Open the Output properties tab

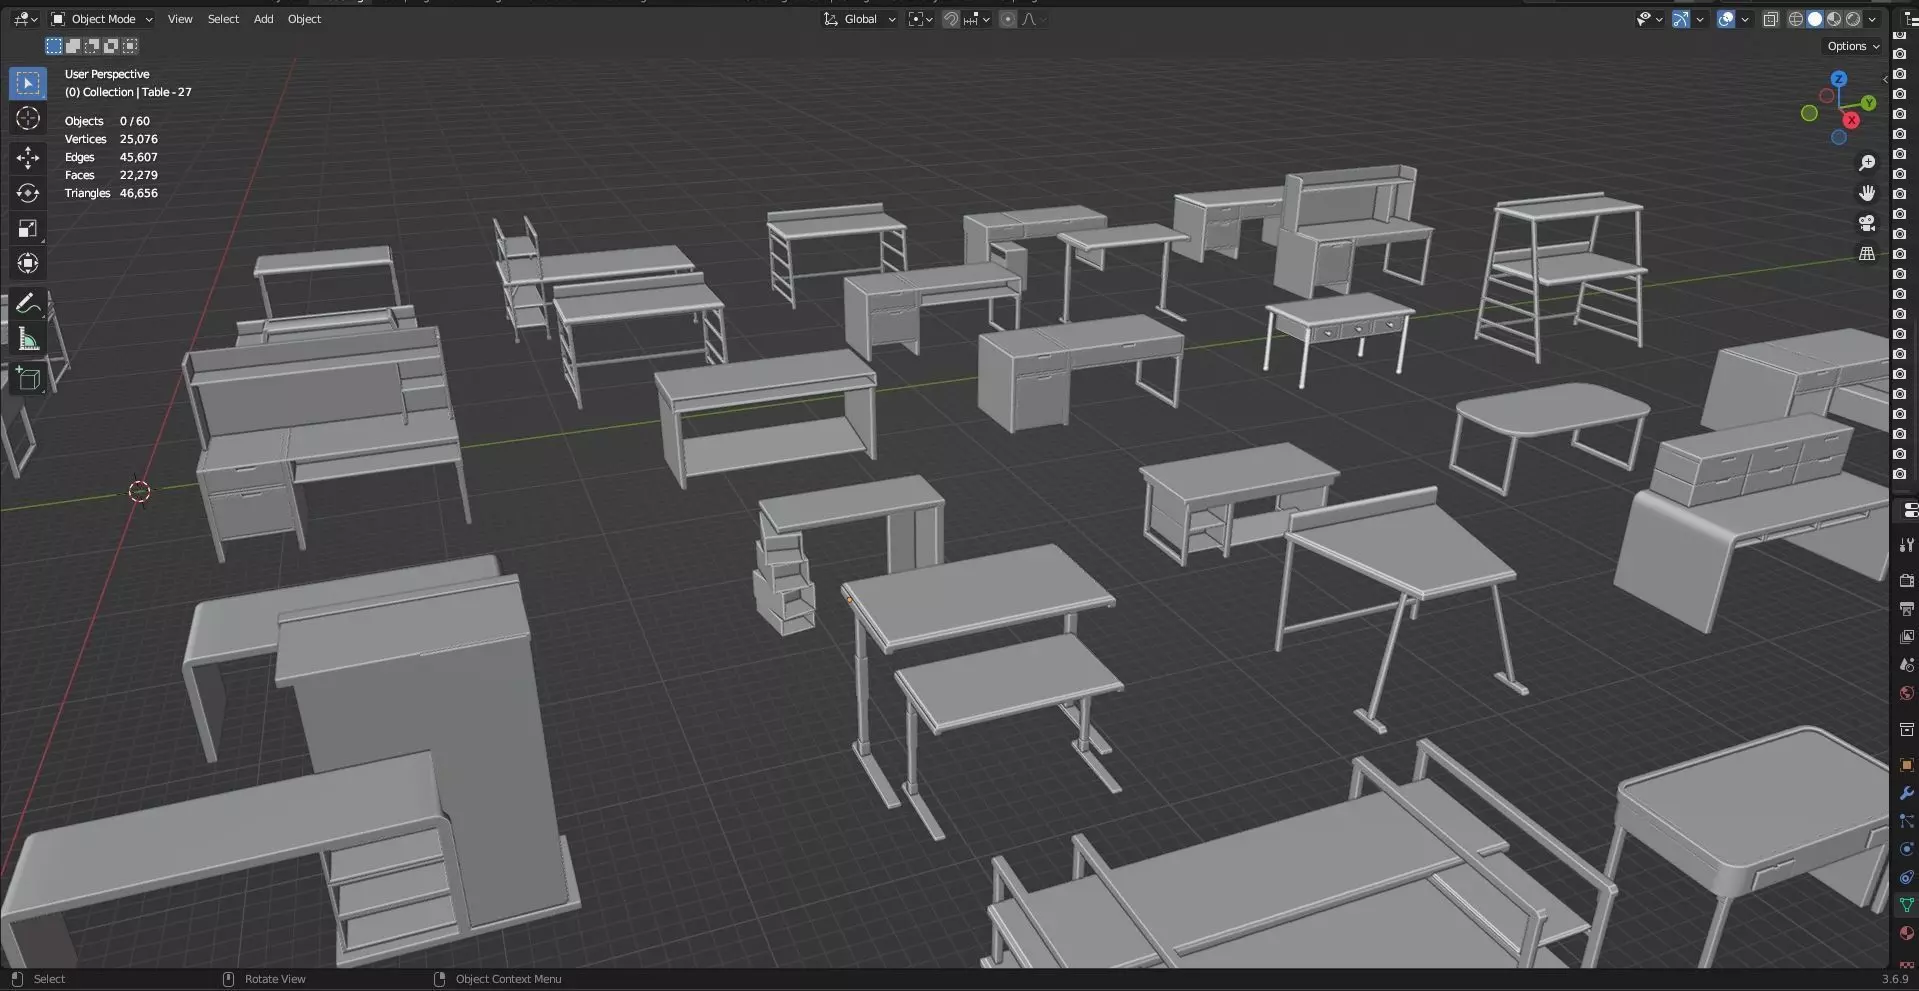[x=1906, y=609]
